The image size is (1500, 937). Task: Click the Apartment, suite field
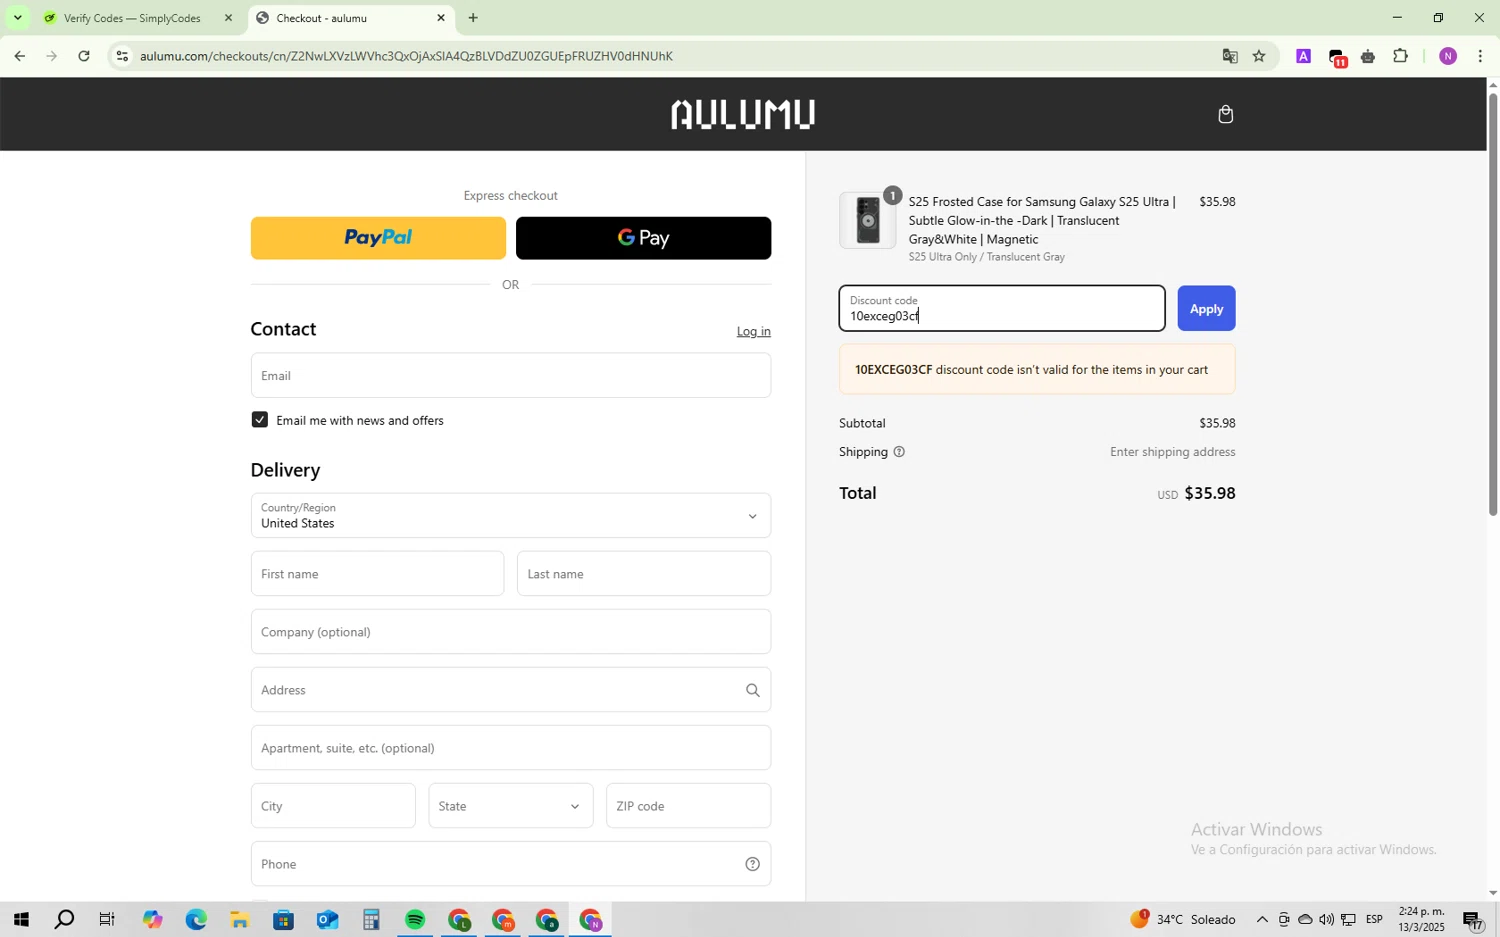(x=510, y=748)
